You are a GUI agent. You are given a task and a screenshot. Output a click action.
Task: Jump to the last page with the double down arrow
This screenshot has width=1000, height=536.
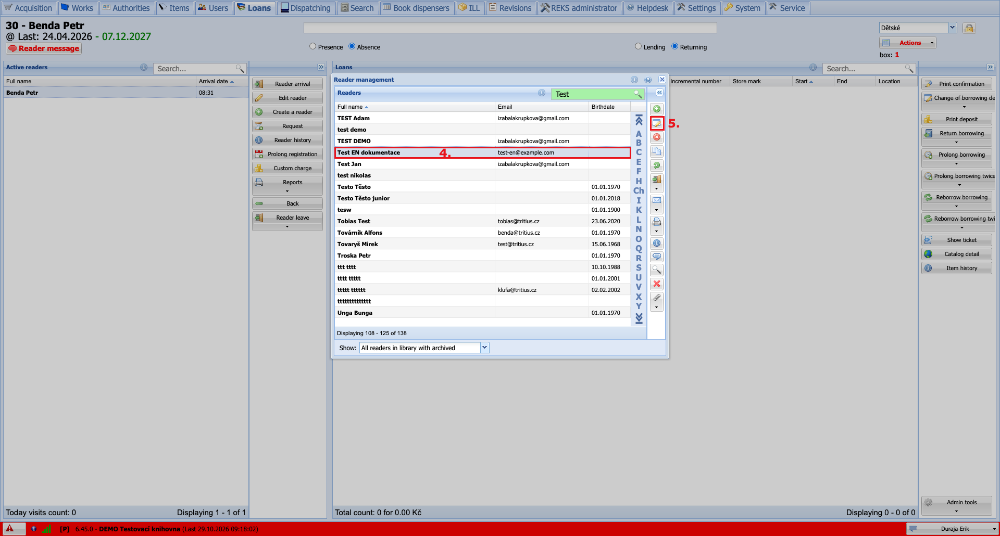click(x=638, y=318)
